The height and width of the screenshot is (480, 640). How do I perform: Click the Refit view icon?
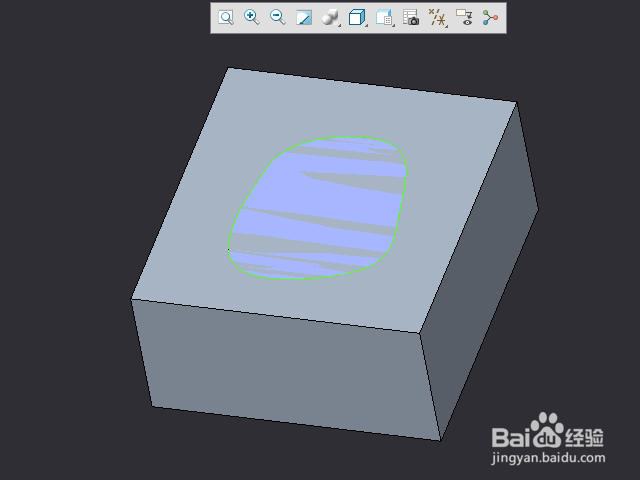tap(226, 18)
